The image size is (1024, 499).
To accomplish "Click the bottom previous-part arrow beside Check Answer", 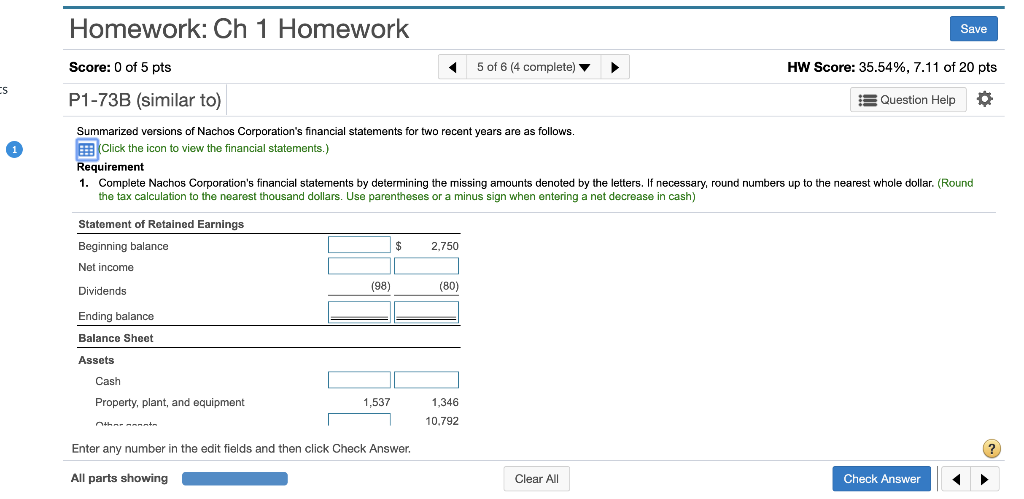I will pyautogui.click(x=956, y=479).
